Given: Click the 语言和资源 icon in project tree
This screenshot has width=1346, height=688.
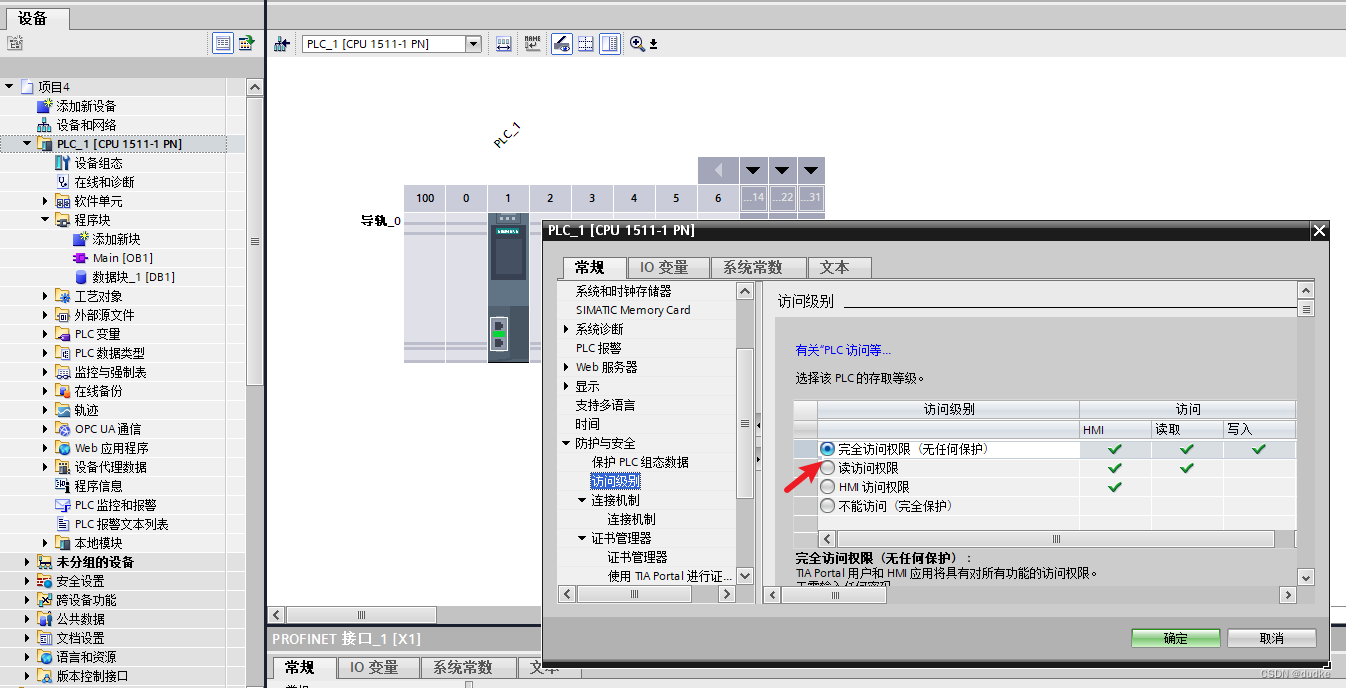Looking at the screenshot, I should click(x=44, y=657).
